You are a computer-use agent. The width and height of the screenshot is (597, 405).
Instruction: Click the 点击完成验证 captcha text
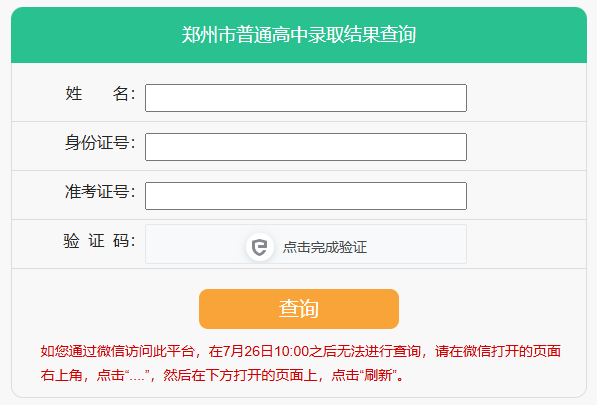325,247
